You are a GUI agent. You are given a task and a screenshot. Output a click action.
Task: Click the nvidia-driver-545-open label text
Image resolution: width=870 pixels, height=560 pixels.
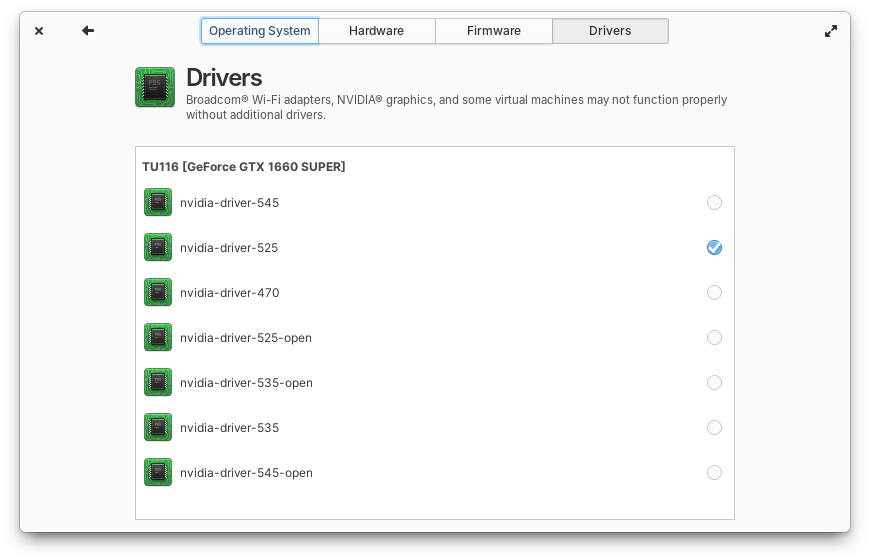coord(246,472)
